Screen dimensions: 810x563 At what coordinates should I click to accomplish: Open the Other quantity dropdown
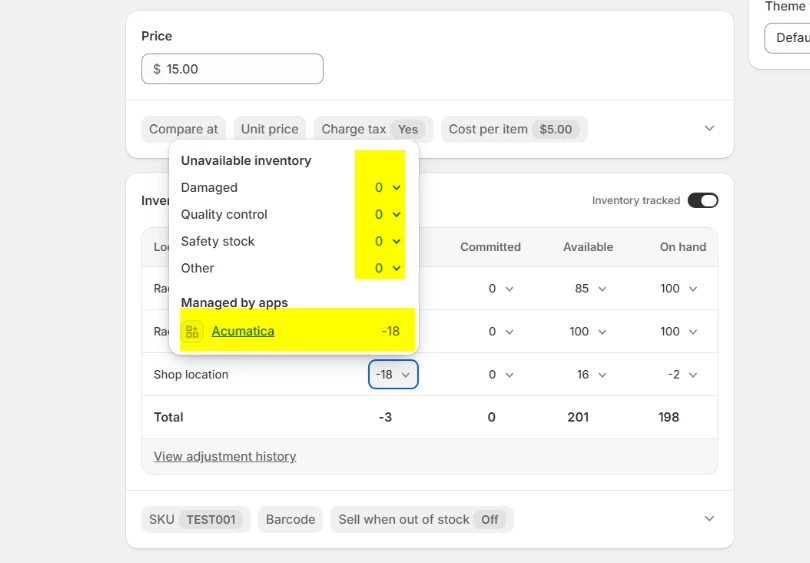click(388, 268)
